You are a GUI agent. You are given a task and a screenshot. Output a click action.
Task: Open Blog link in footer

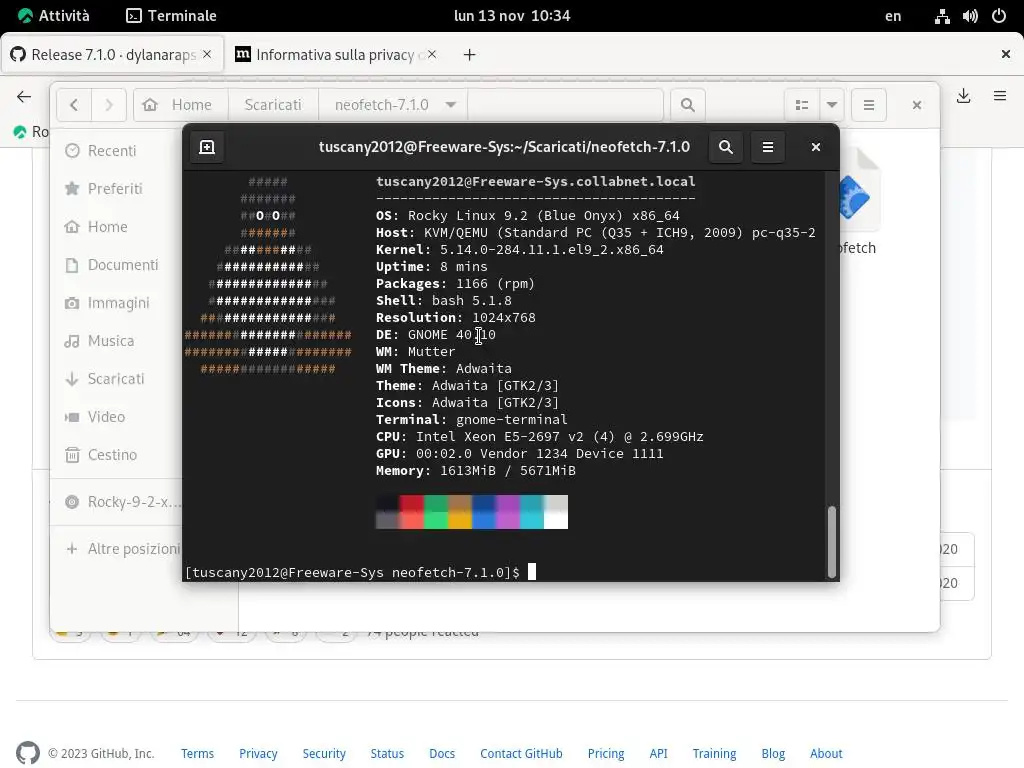click(x=773, y=754)
